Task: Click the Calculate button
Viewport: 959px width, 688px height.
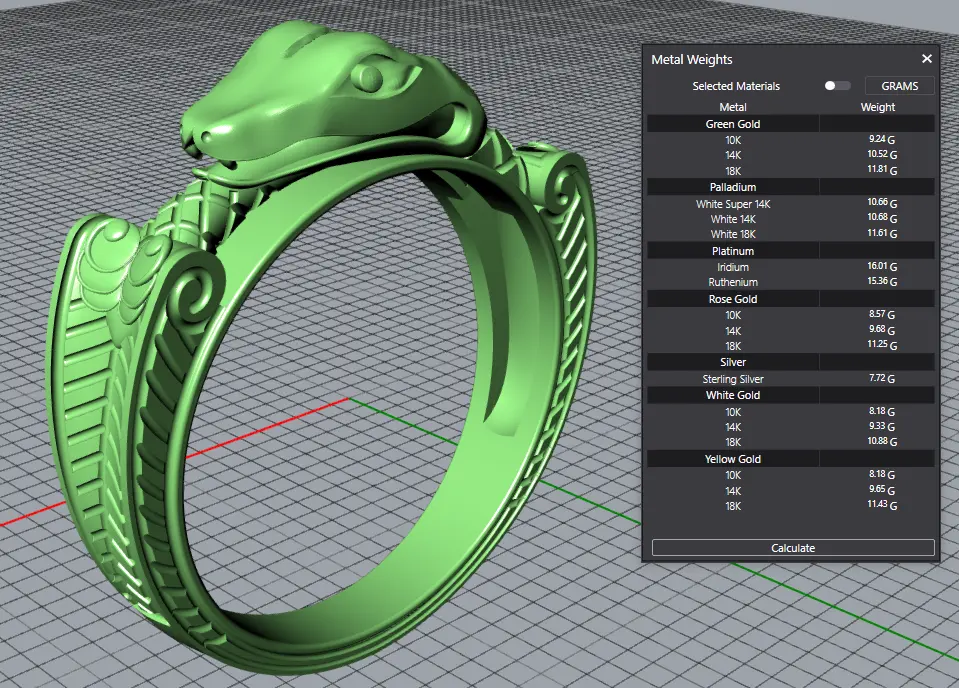Action: [793, 548]
